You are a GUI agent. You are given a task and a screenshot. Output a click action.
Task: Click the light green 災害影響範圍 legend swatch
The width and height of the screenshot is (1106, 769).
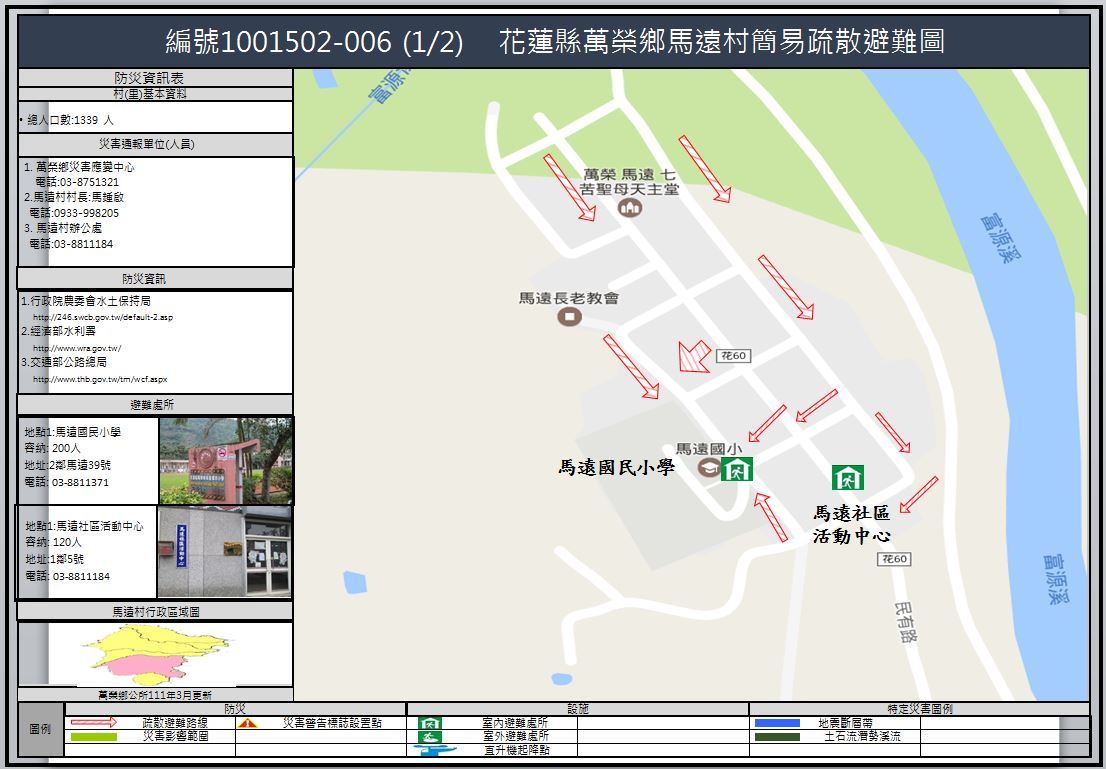point(93,737)
